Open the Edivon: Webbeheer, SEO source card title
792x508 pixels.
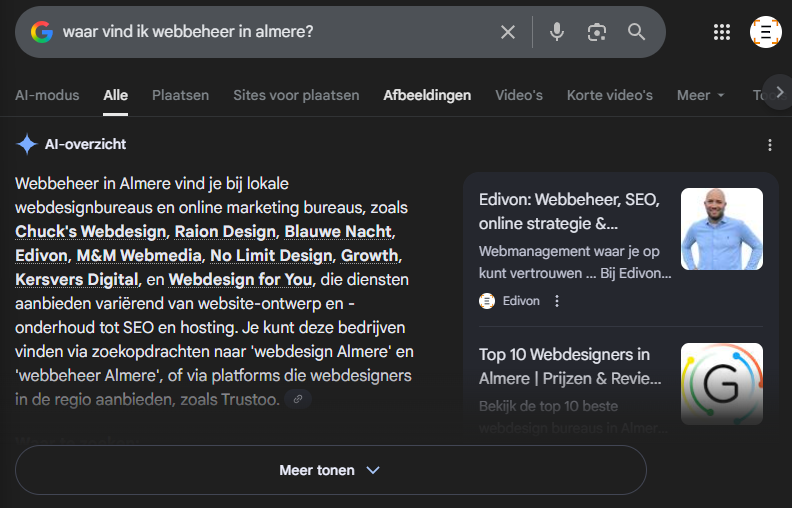pos(569,212)
